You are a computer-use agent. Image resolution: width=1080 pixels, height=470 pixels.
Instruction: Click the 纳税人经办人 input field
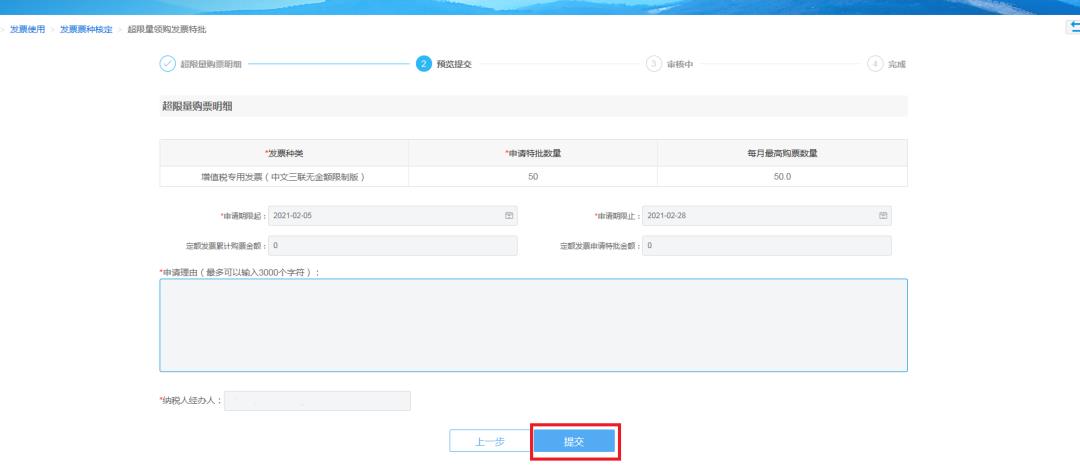pyautogui.click(x=317, y=401)
